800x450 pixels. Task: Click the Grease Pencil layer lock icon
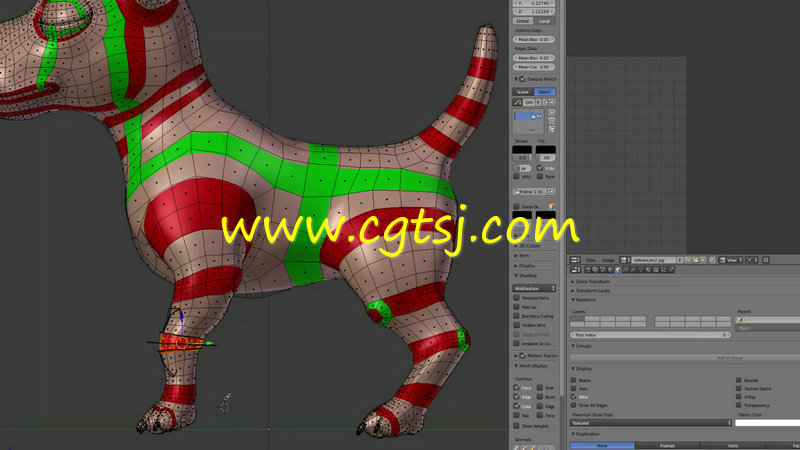tap(534, 116)
